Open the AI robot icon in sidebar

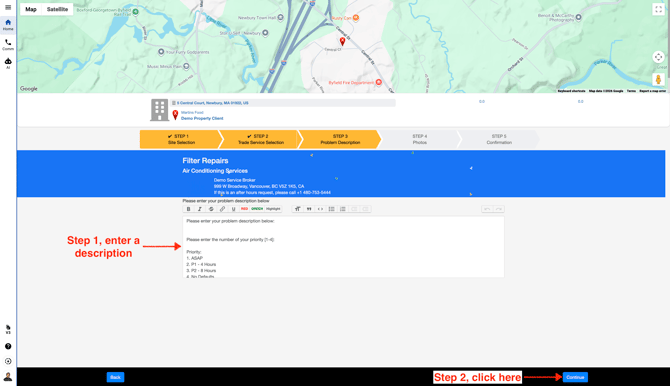pos(8,63)
